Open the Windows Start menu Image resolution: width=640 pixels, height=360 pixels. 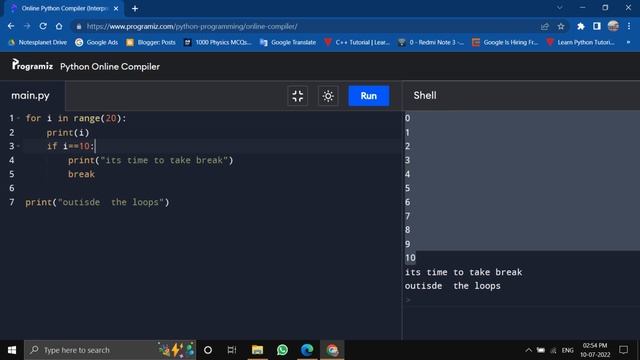tap(12, 350)
